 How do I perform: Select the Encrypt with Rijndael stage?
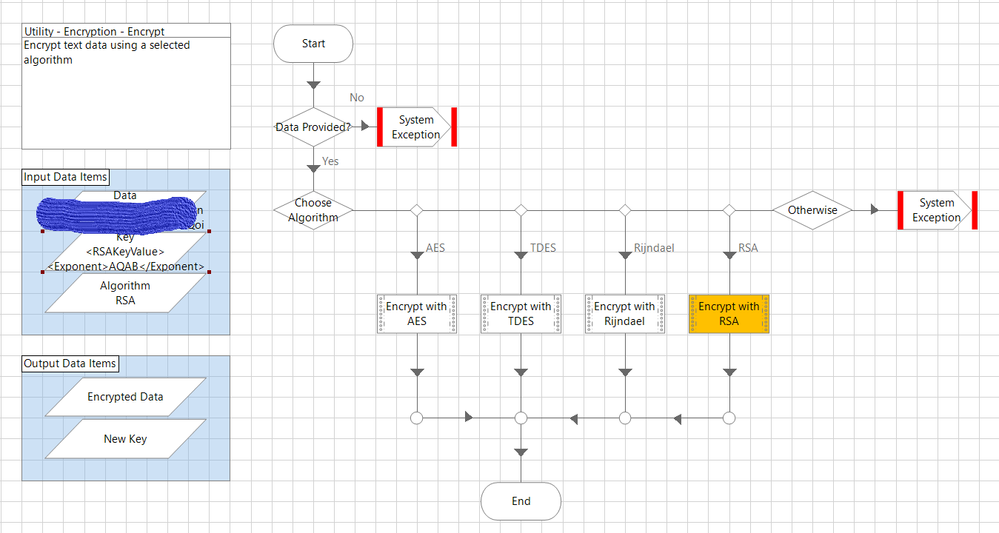(x=625, y=314)
